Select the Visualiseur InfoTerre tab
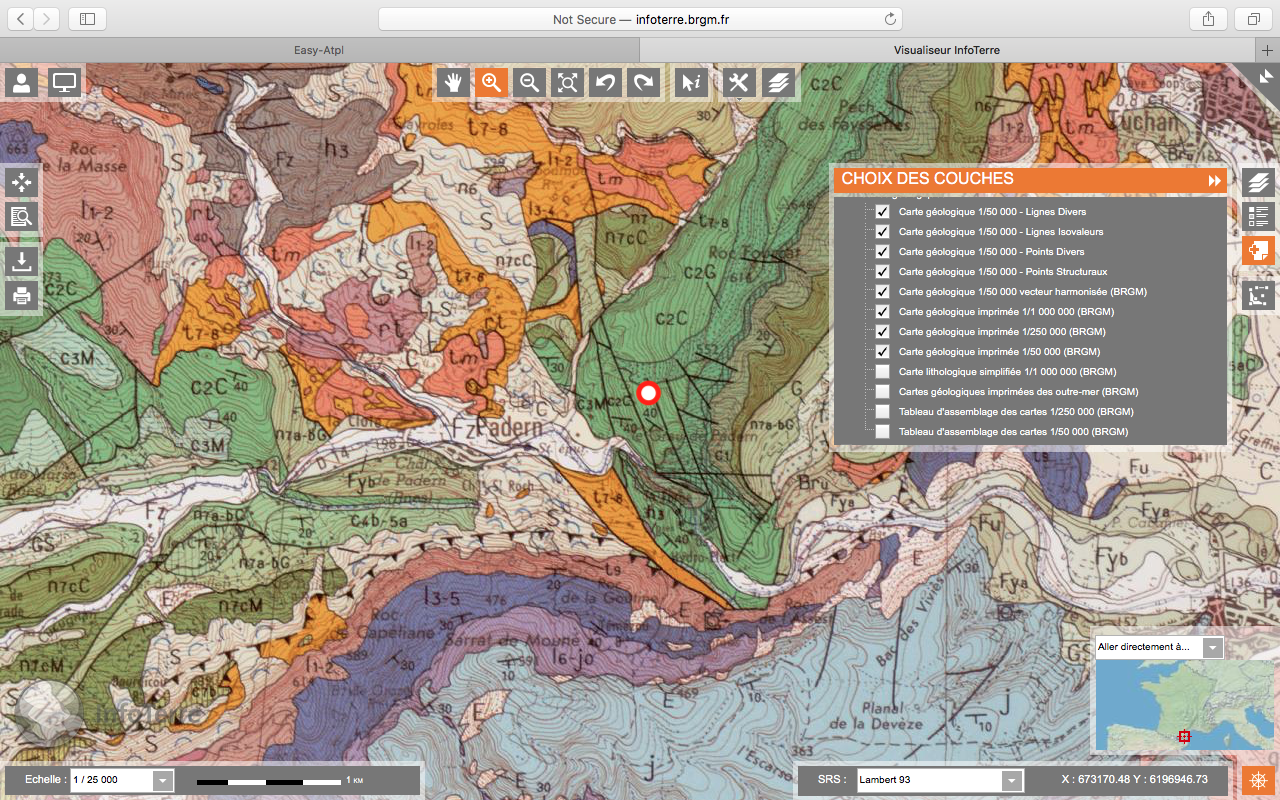The width and height of the screenshot is (1280, 800). click(946, 50)
